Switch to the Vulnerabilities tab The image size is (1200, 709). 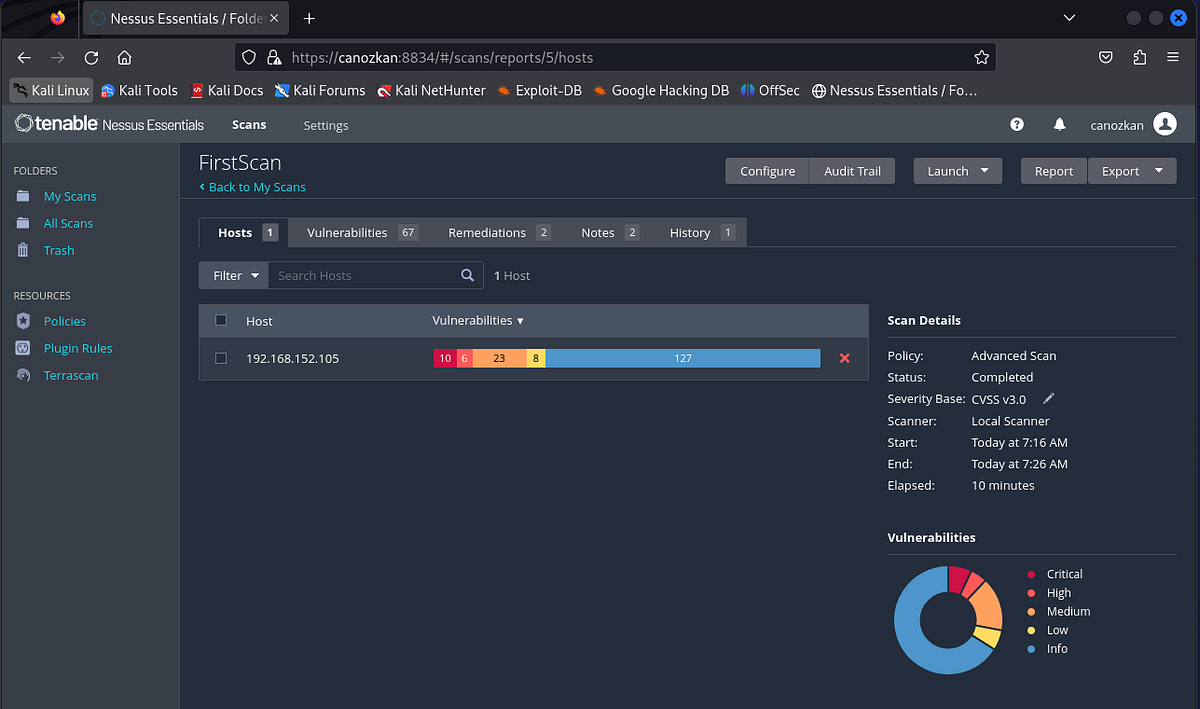350,231
